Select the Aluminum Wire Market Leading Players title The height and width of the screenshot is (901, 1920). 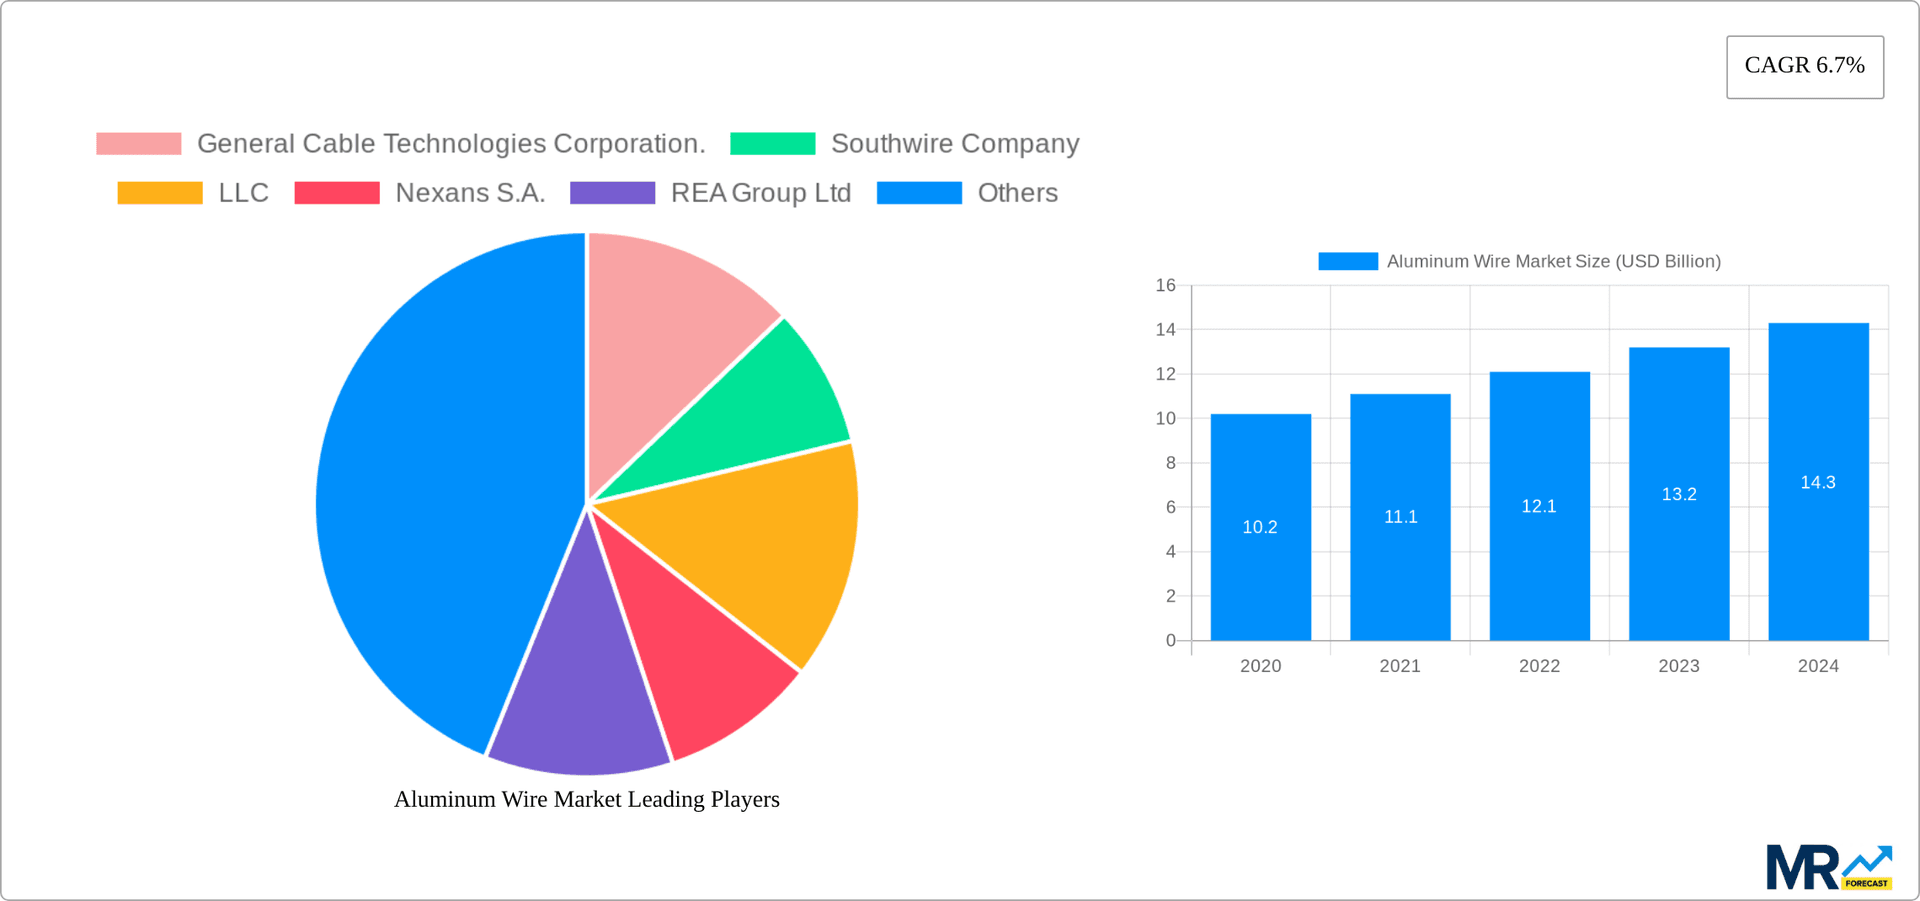click(x=587, y=799)
